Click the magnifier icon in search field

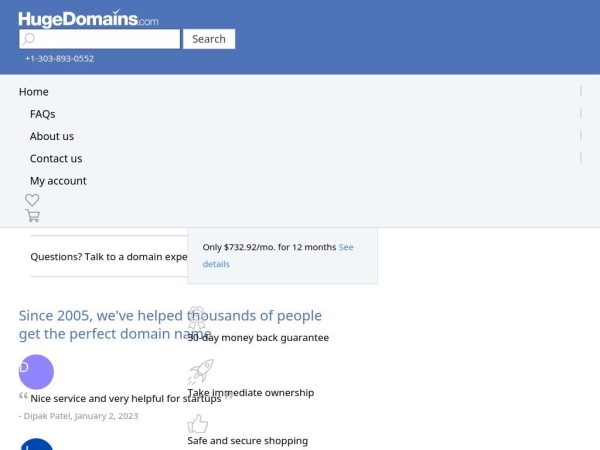29,39
